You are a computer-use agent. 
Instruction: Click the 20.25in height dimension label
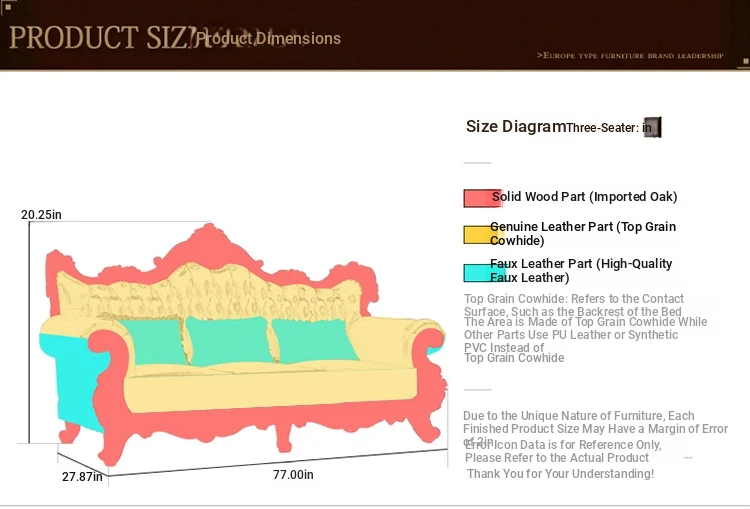[x=41, y=214]
